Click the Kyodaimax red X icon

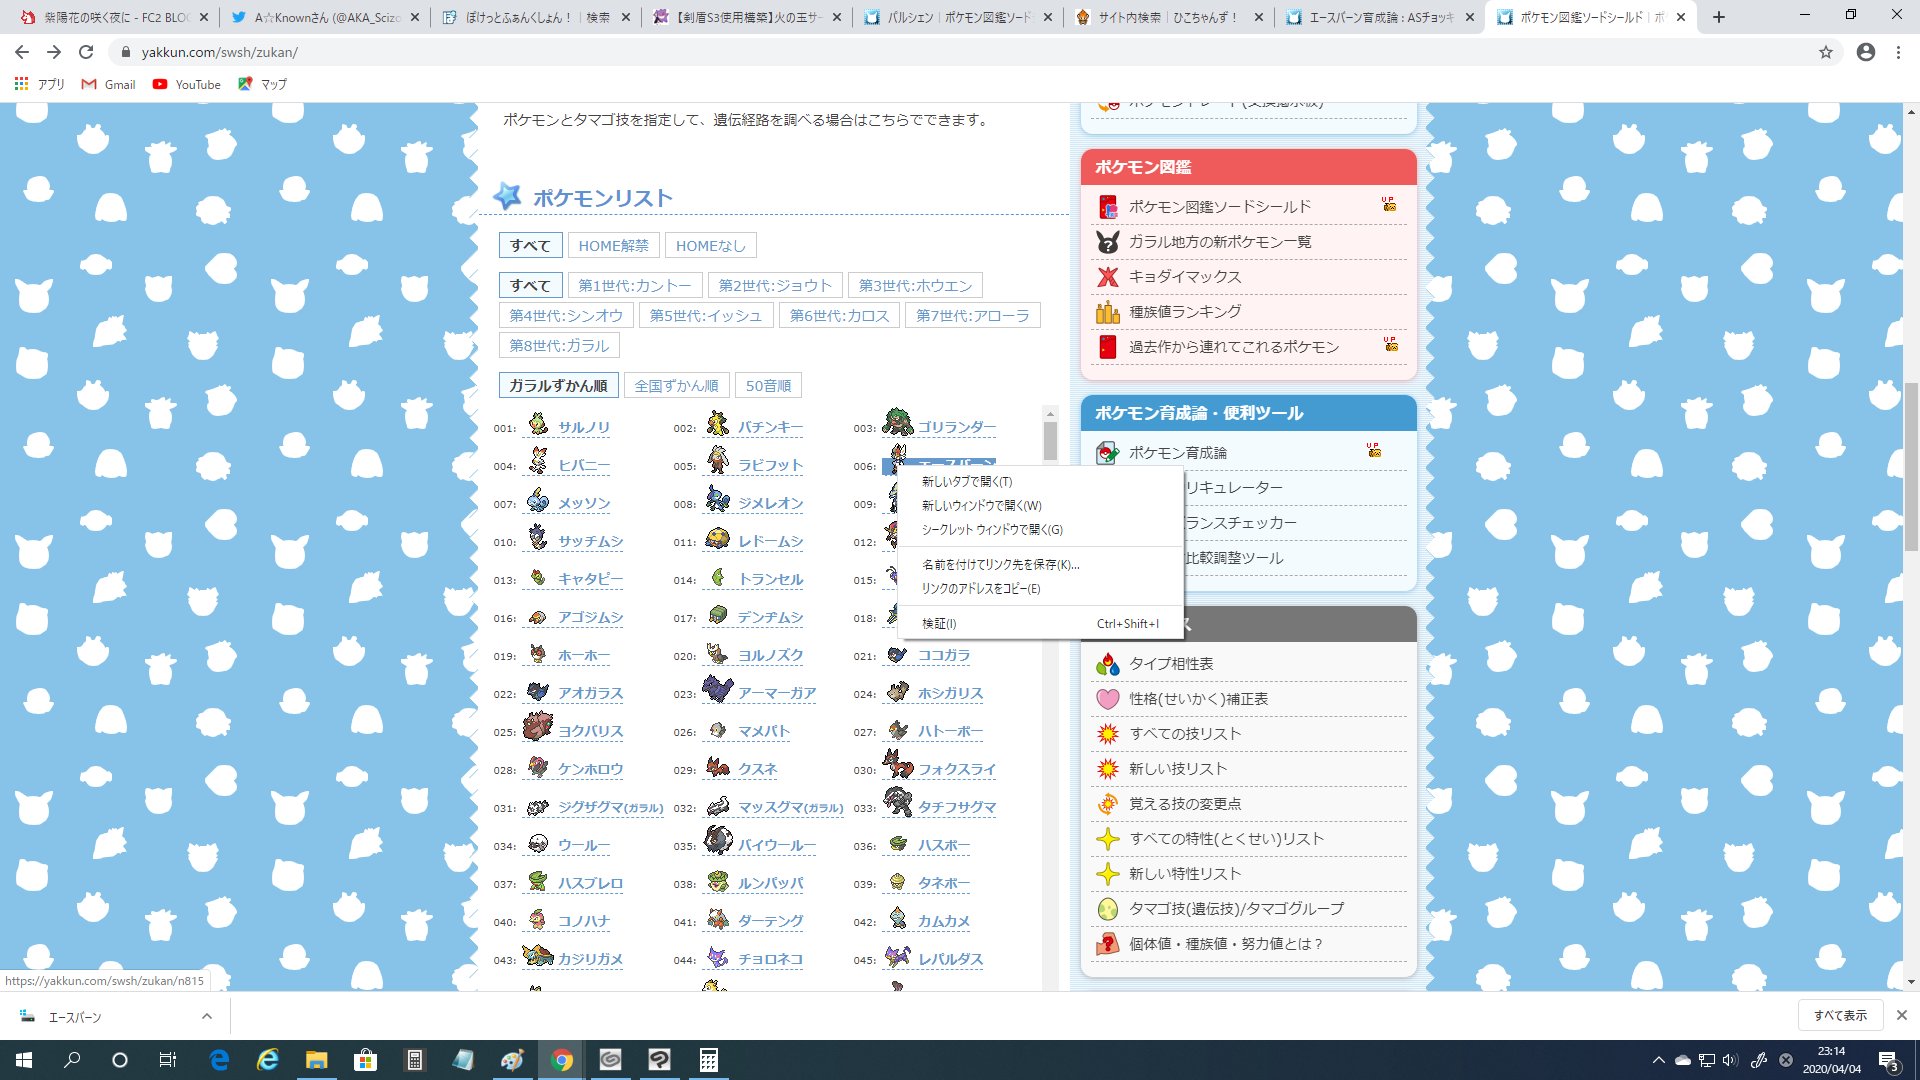pos(1107,277)
